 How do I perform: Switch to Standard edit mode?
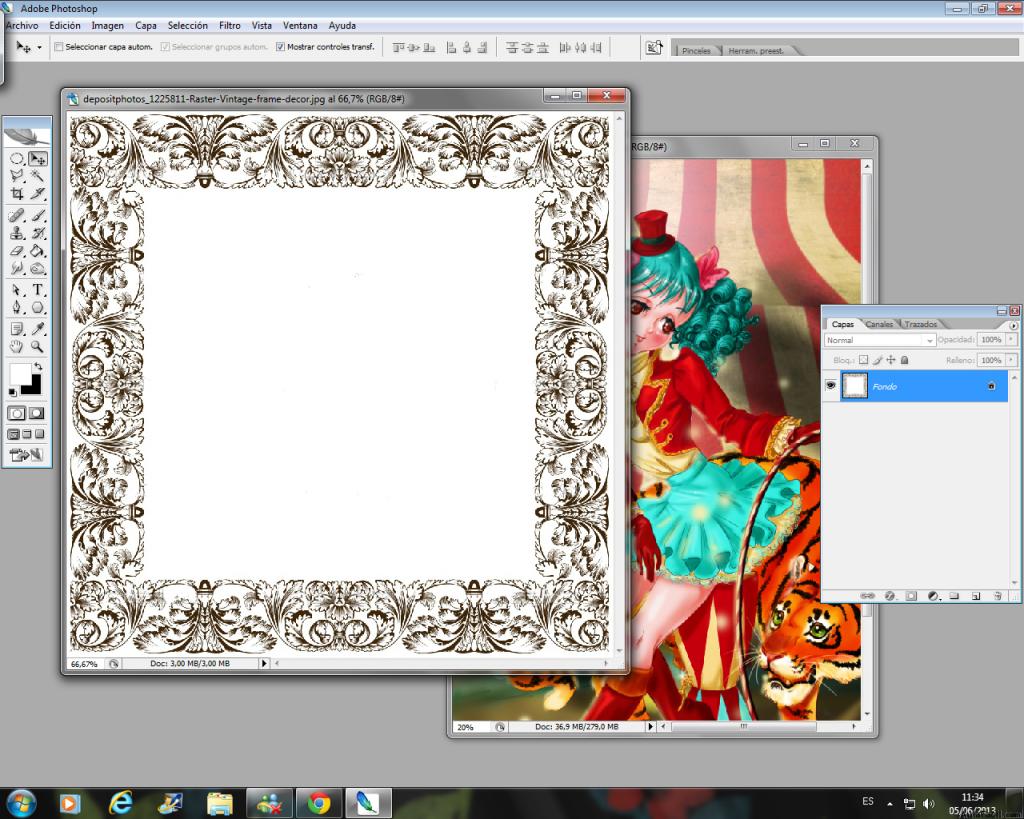pos(17,413)
